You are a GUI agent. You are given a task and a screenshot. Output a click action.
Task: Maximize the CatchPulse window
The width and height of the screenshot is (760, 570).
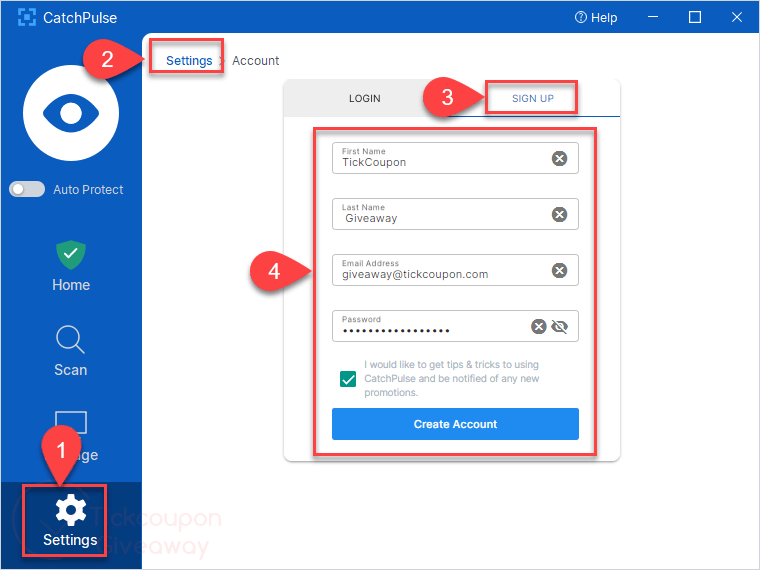695,17
